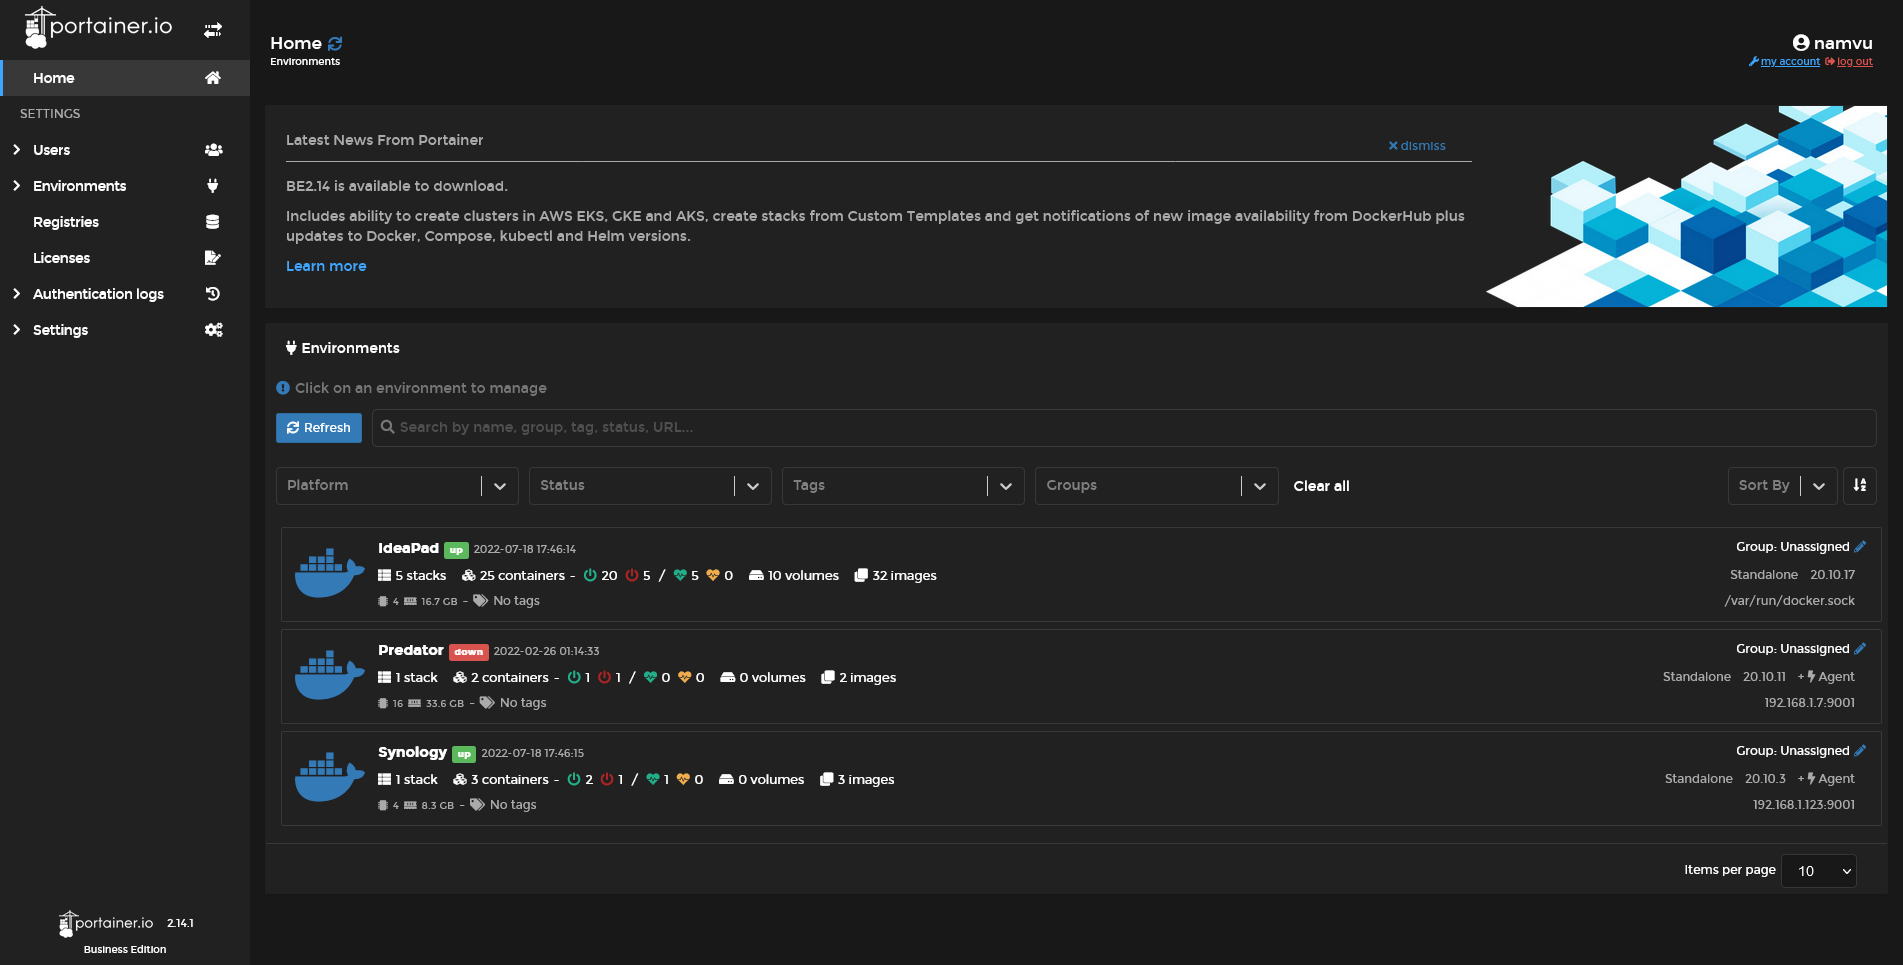Viewport: 1903px width, 965px height.
Task: Open Environments menu item in sidebar
Action: [125, 186]
